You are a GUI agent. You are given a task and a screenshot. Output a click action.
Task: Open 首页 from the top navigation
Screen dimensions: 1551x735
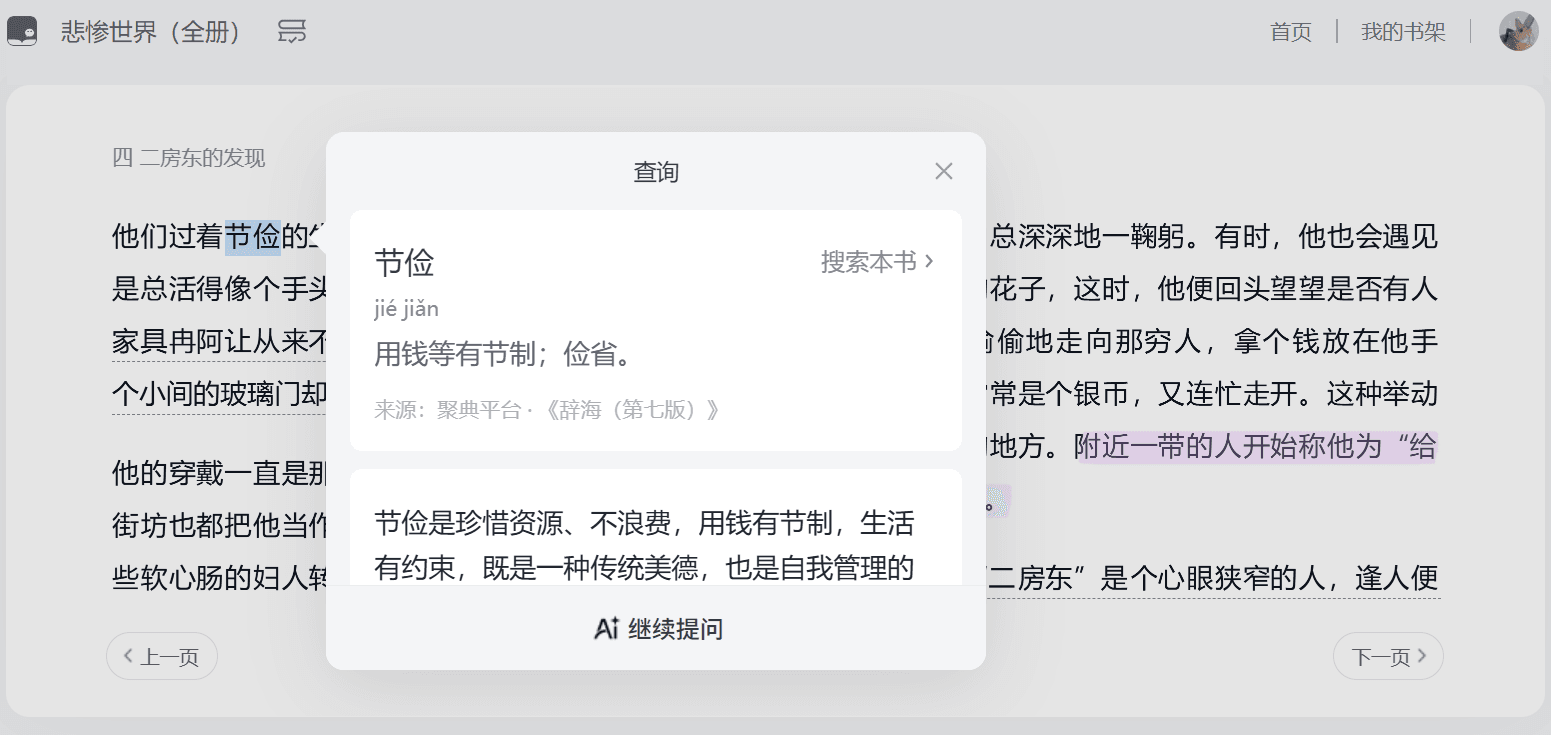pos(1290,31)
